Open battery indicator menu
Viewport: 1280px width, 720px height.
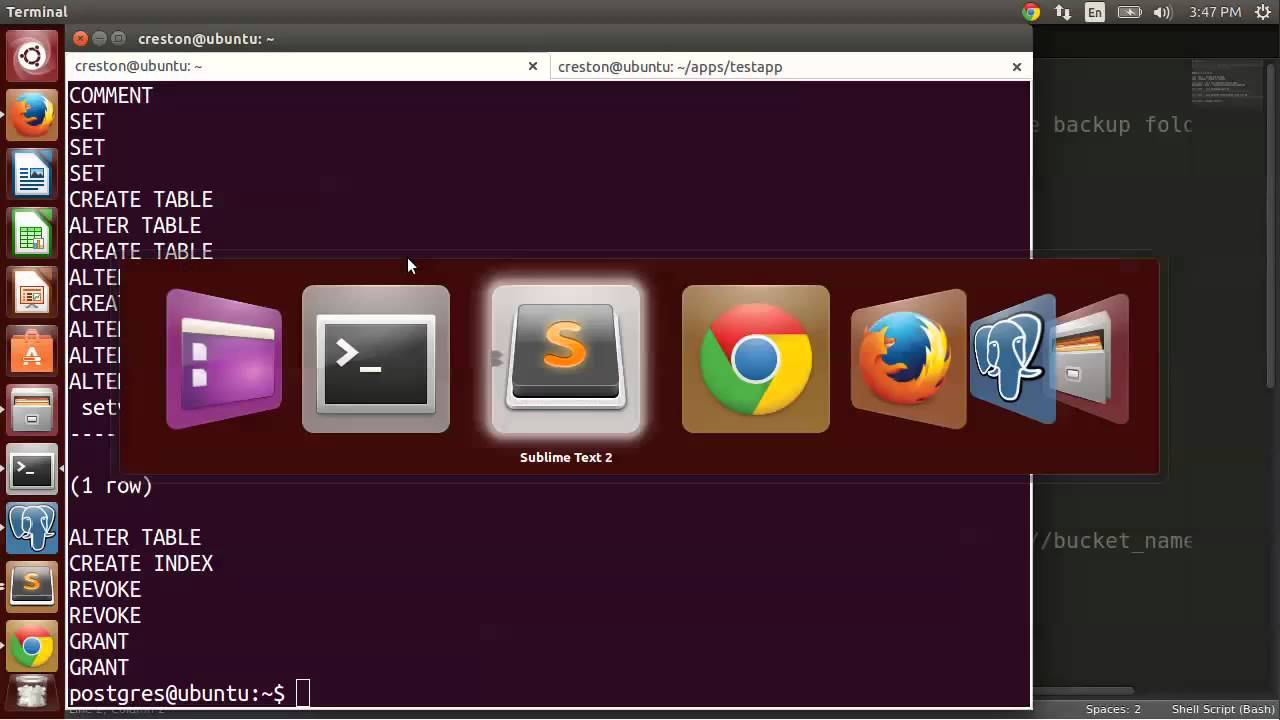tap(1129, 12)
